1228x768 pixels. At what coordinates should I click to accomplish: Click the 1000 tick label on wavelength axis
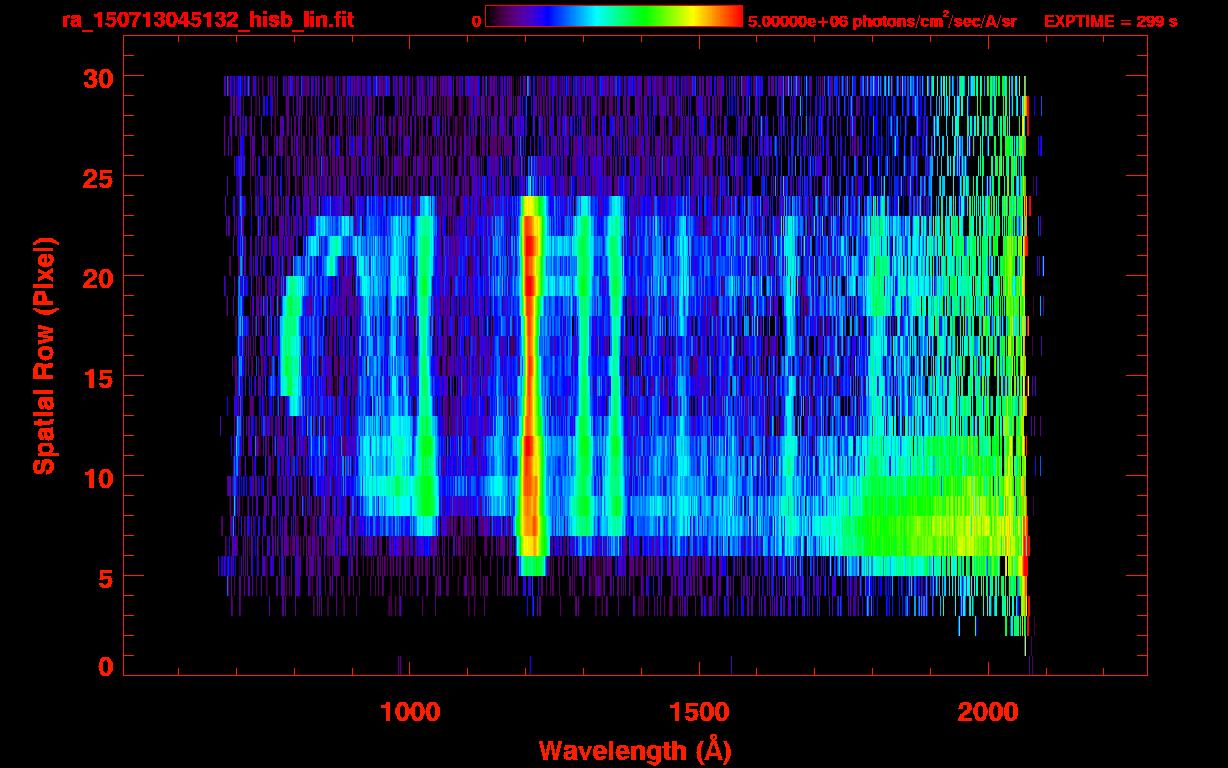tap(410, 712)
